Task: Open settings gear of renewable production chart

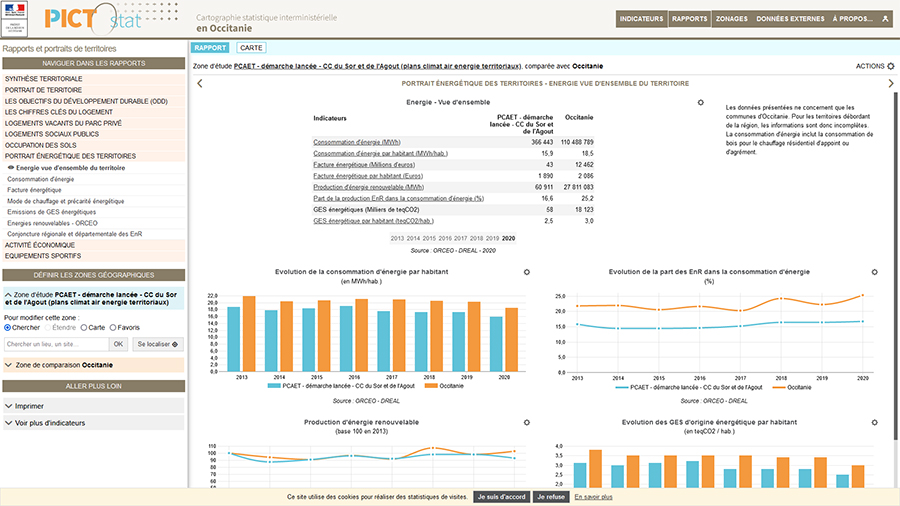Action: tap(526, 423)
